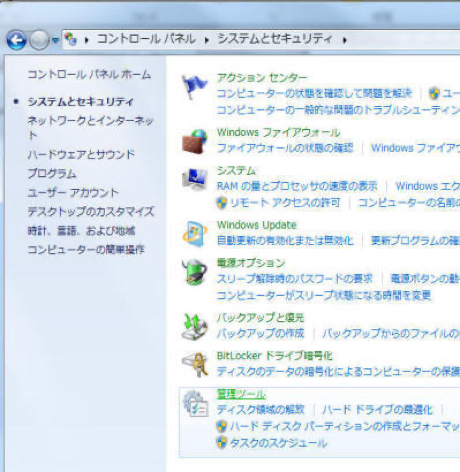This screenshot has height=472, width=460.
Task: Click the Windows Firewall brick wall icon
Action: coord(195,141)
